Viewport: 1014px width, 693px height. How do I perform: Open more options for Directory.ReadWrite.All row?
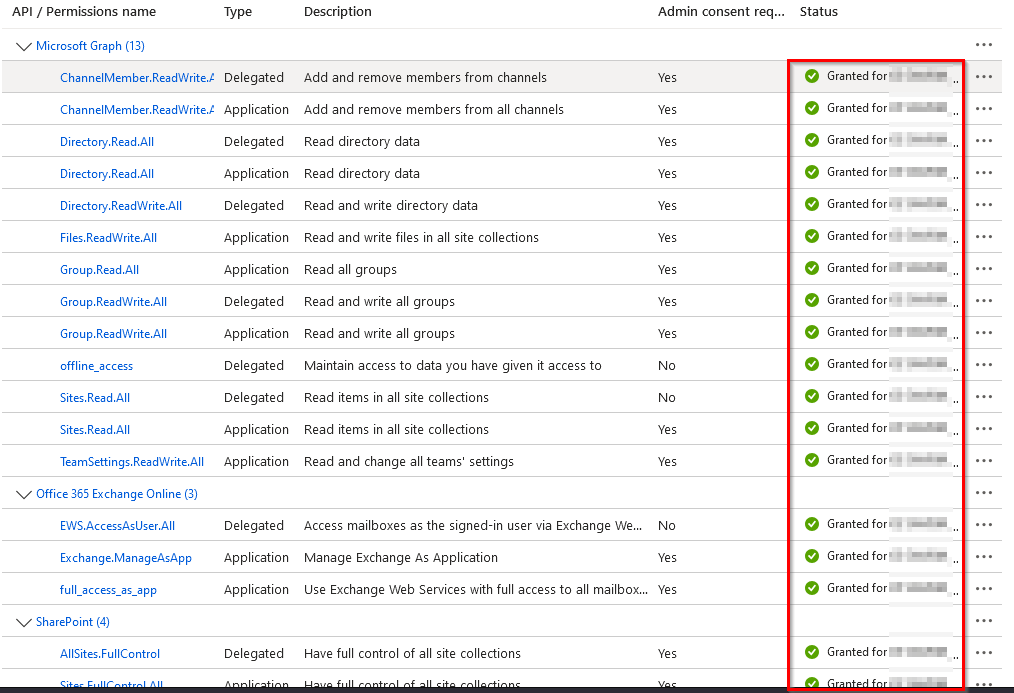click(984, 204)
